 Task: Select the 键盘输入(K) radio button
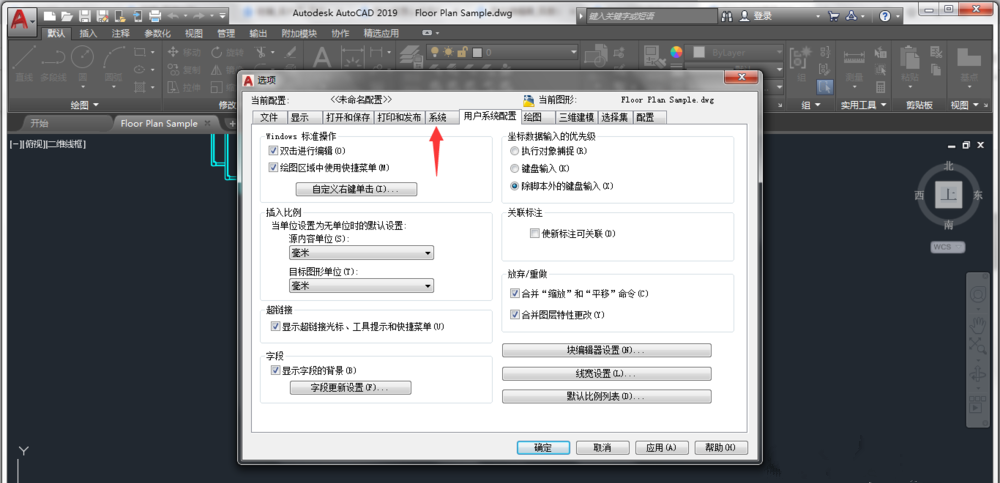515,168
